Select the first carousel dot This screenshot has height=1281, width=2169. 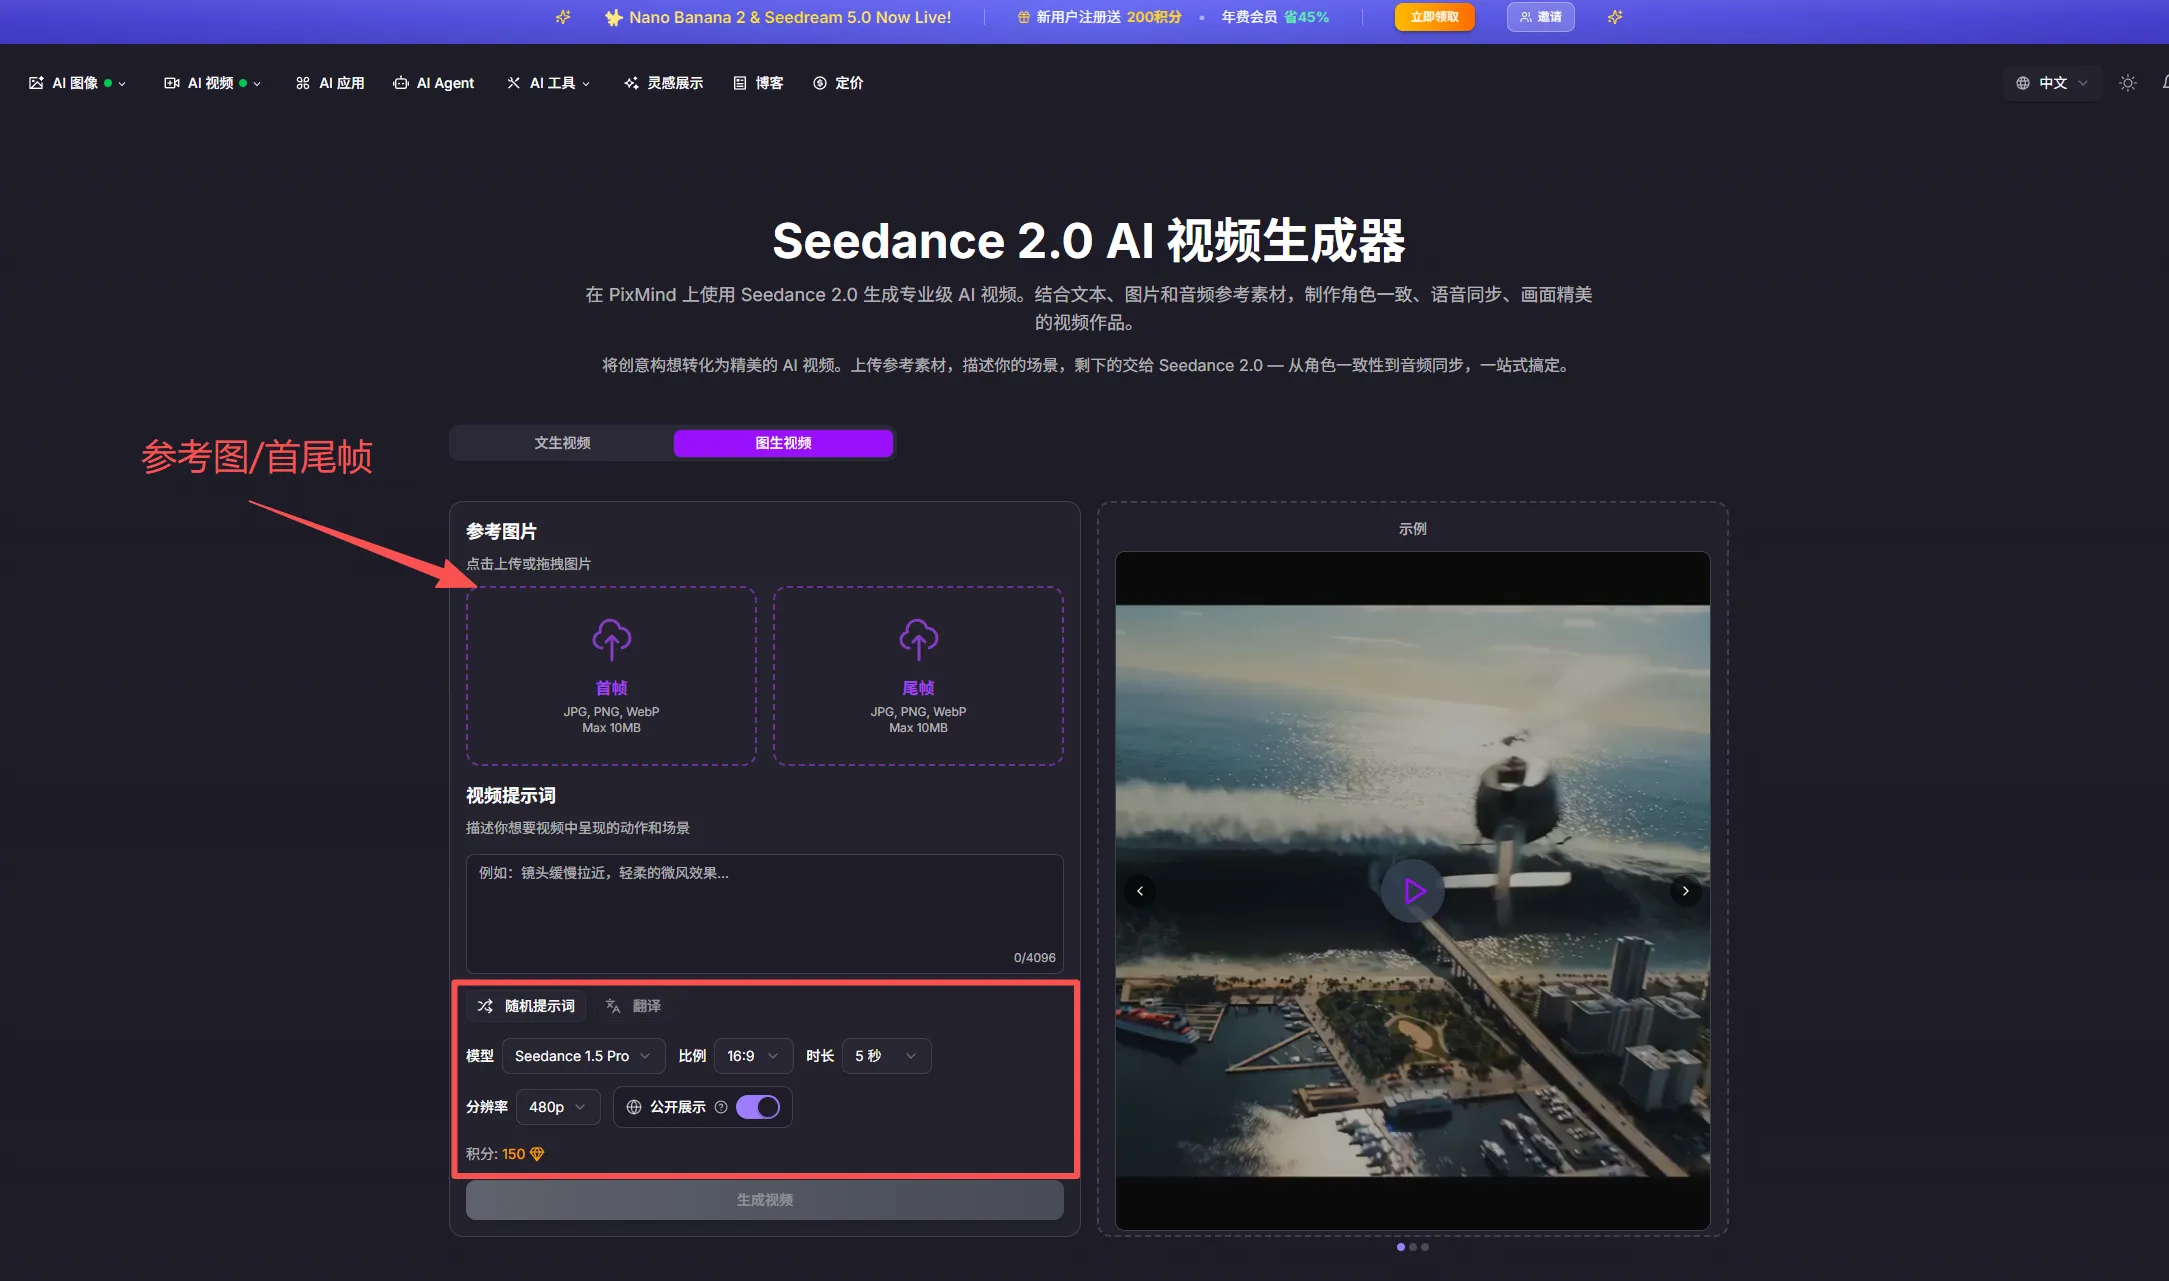click(1401, 1247)
